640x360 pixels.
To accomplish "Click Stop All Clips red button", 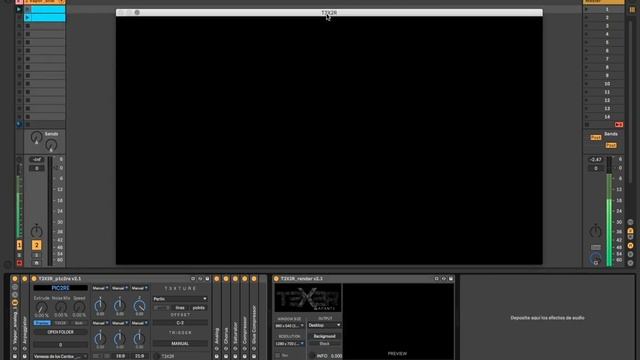I will pyautogui.click(x=619, y=124).
